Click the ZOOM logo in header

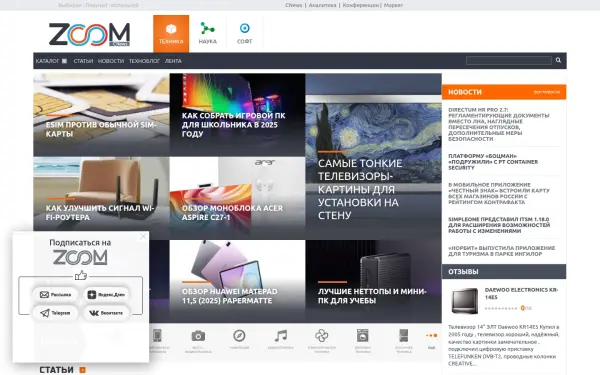90,34
